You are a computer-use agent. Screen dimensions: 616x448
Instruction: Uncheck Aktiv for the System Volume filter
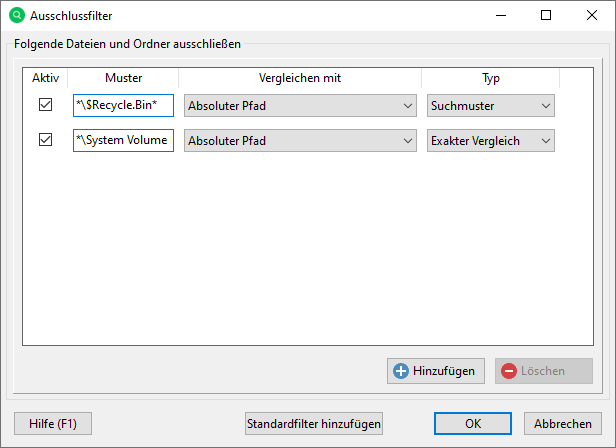click(46, 140)
